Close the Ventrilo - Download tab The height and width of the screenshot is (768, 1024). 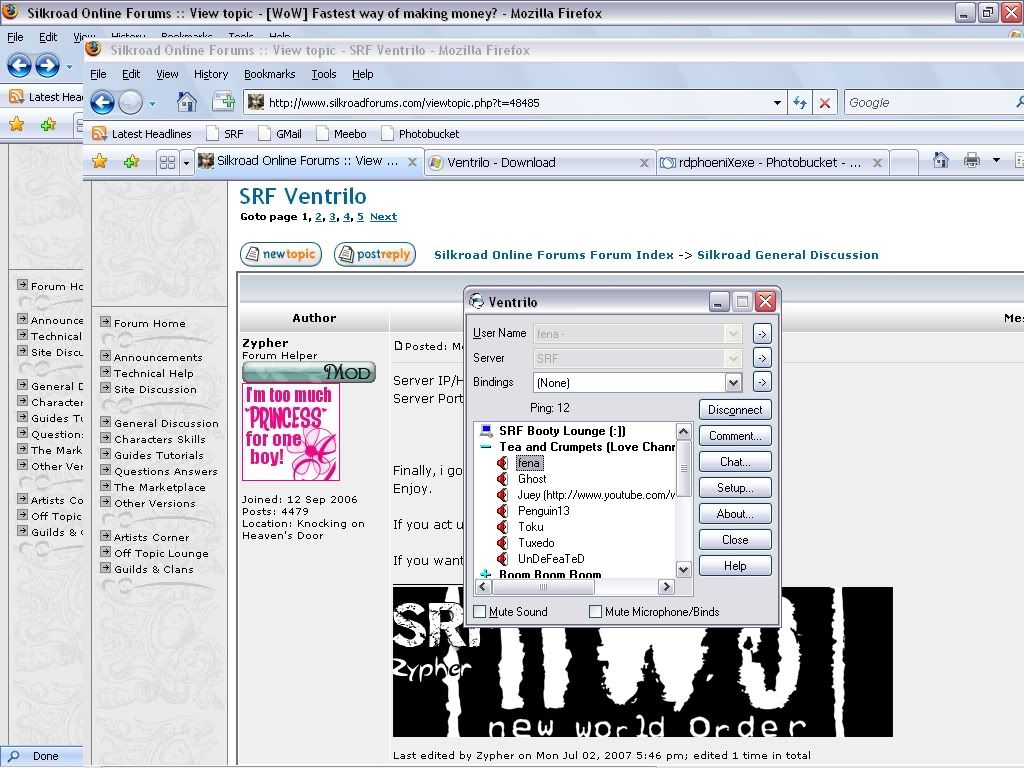[x=644, y=163]
